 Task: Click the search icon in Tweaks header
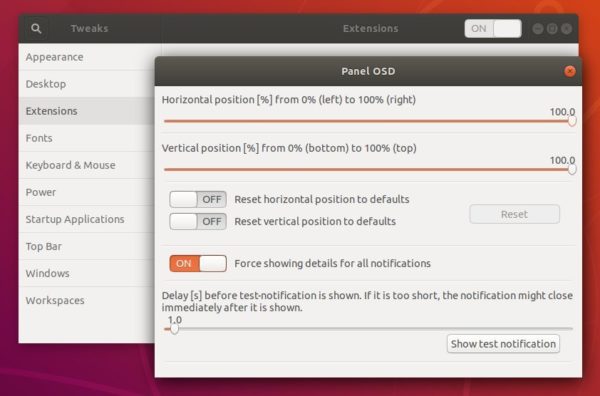(x=36, y=28)
